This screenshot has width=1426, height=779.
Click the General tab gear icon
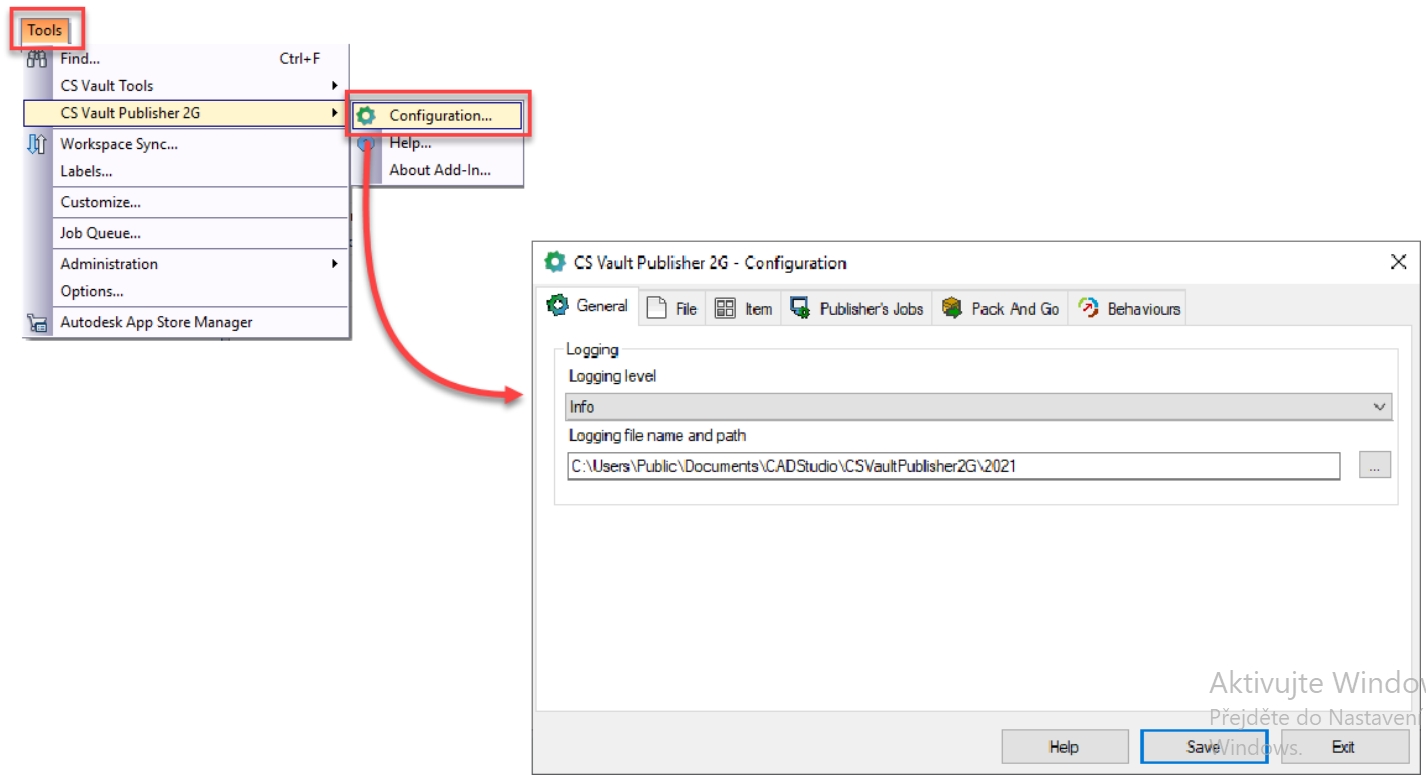557,306
